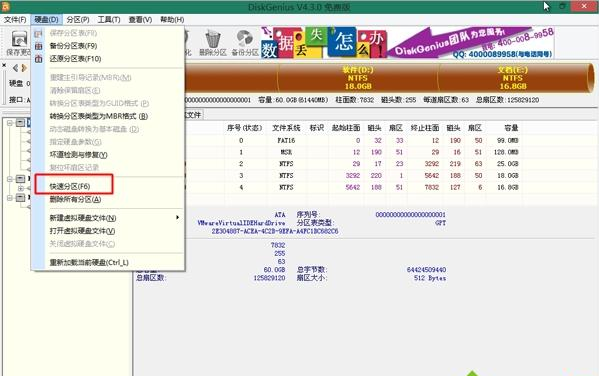The image size is (599, 376).
Task: Click the orange forward navigation arrow
Action: 24,68
